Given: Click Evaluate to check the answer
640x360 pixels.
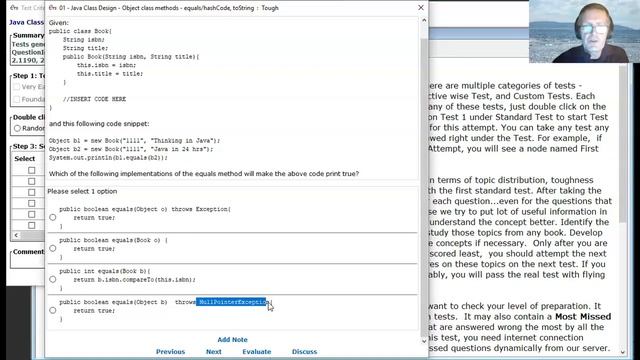Looking at the screenshot, I should coord(256,351).
